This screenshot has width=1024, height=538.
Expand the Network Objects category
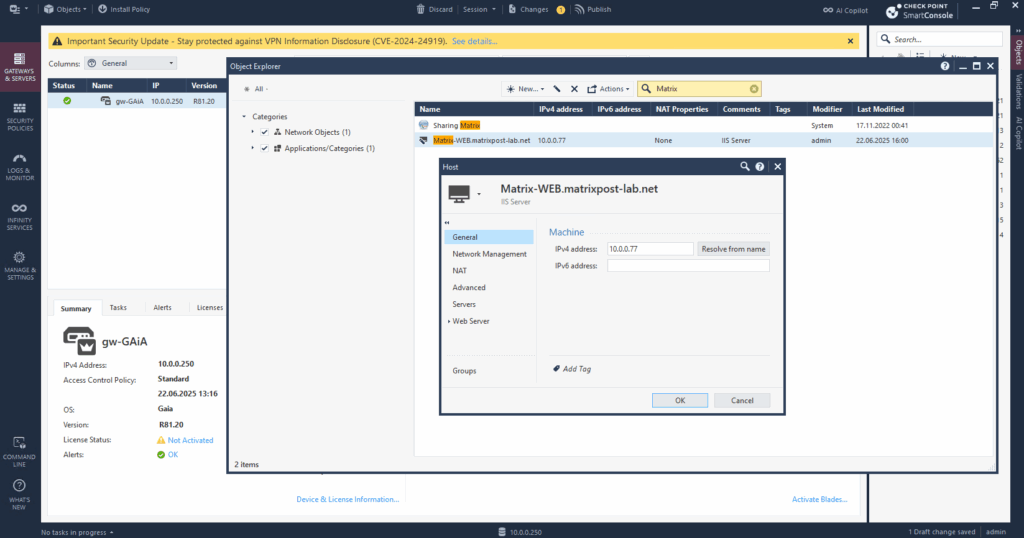pyautogui.click(x=253, y=132)
